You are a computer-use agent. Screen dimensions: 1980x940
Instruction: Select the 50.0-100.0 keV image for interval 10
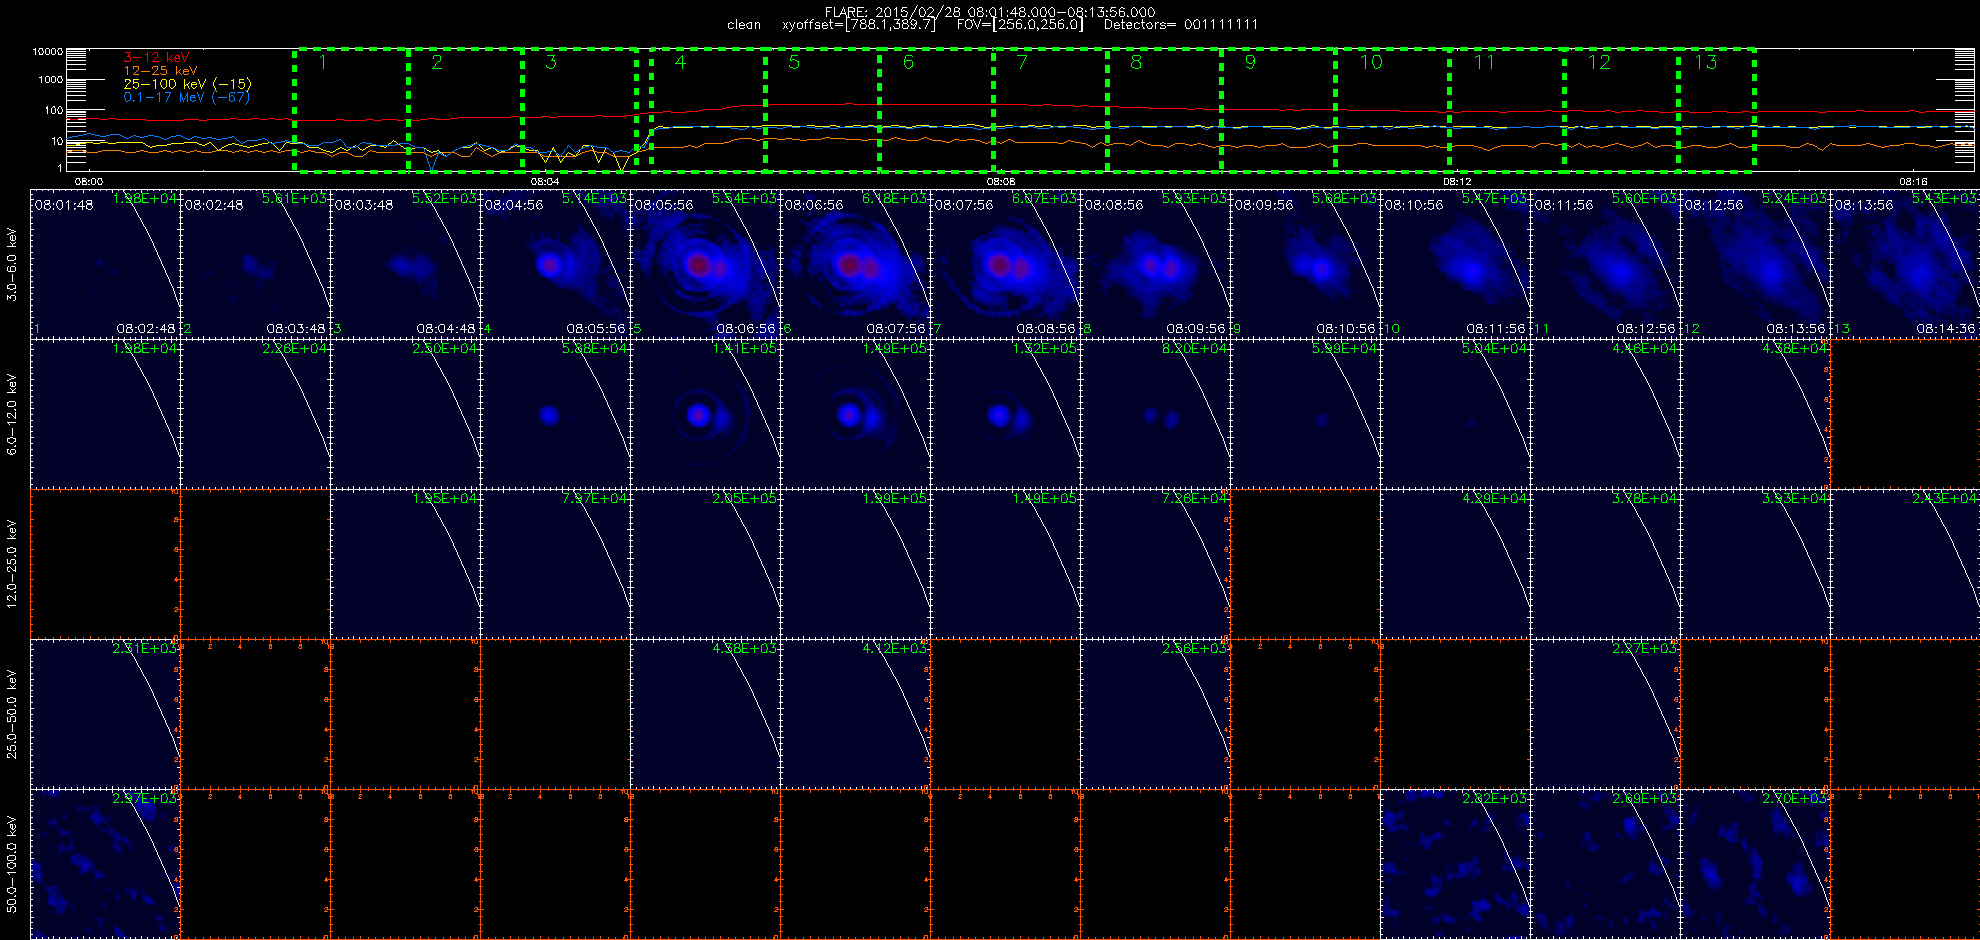tap(1456, 864)
